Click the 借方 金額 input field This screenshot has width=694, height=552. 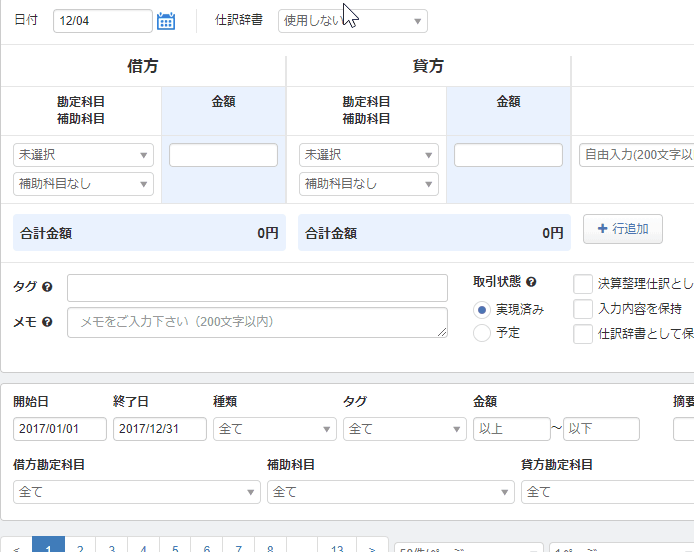coord(223,155)
